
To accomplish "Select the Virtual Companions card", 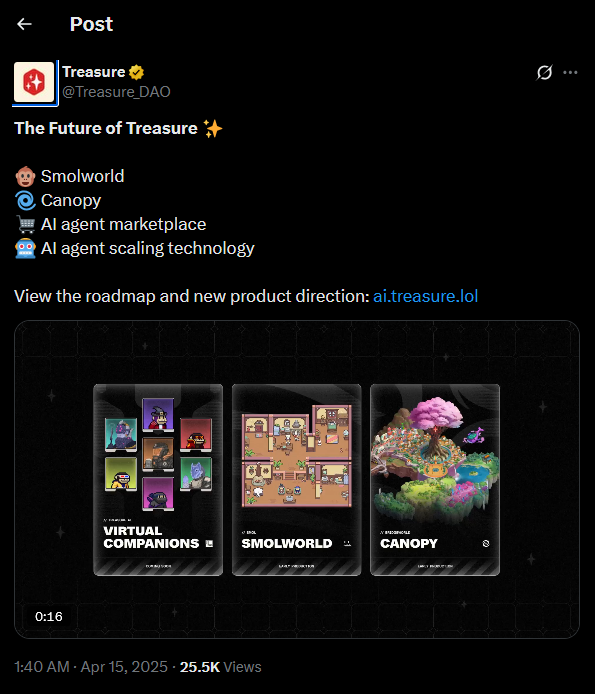I will pos(158,480).
